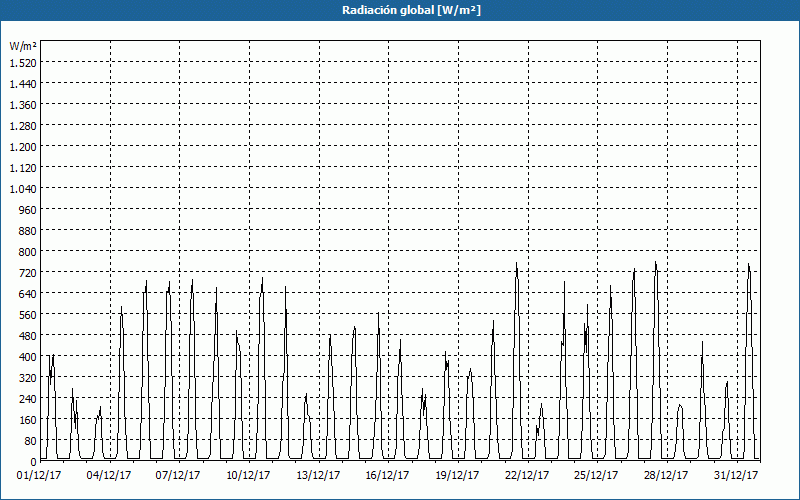Select the W/m² unit label above the y-axis
The width and height of the screenshot is (800, 500).
23,46
